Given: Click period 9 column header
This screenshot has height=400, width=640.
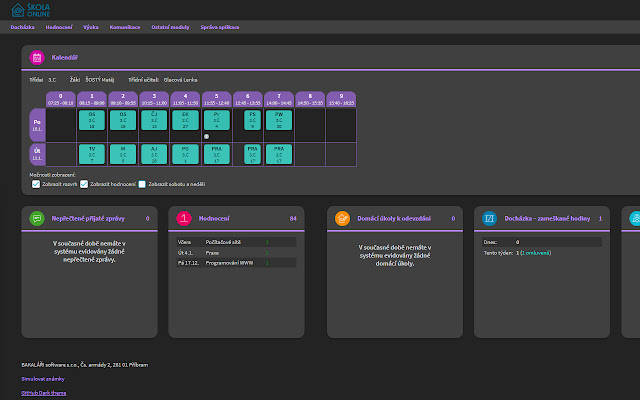Looking at the screenshot, I should (341, 99).
